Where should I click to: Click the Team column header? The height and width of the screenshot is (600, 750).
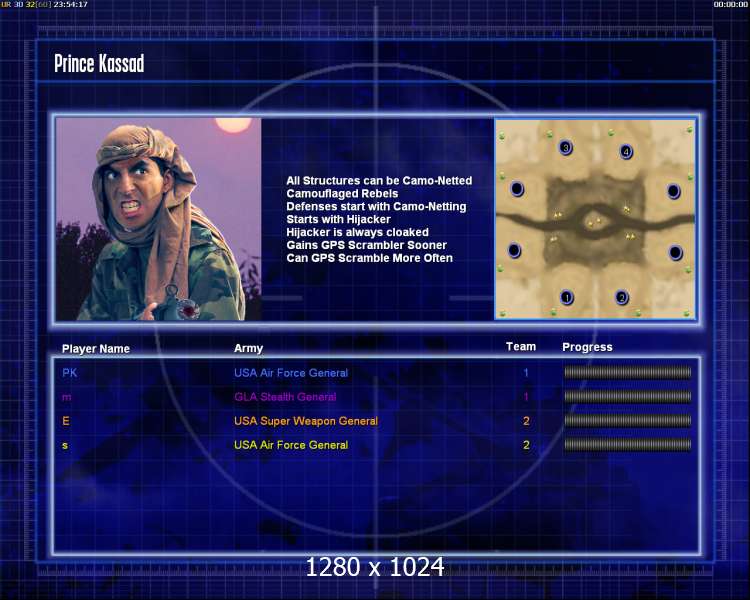click(x=521, y=347)
